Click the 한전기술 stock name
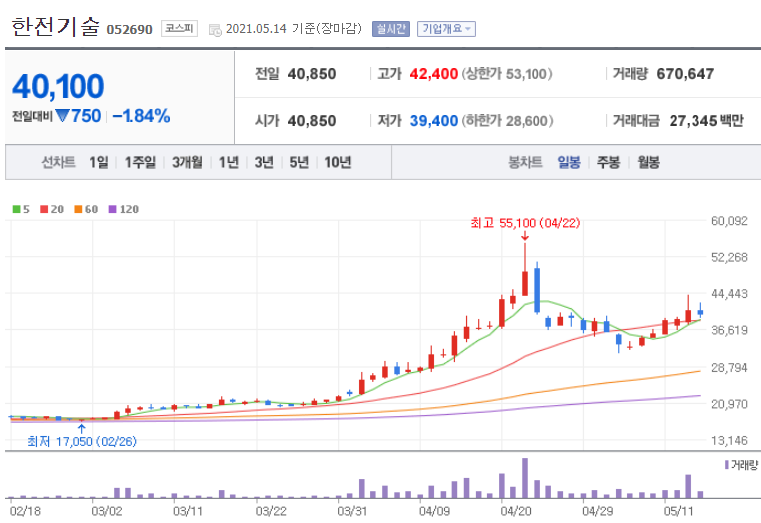 pos(55,27)
